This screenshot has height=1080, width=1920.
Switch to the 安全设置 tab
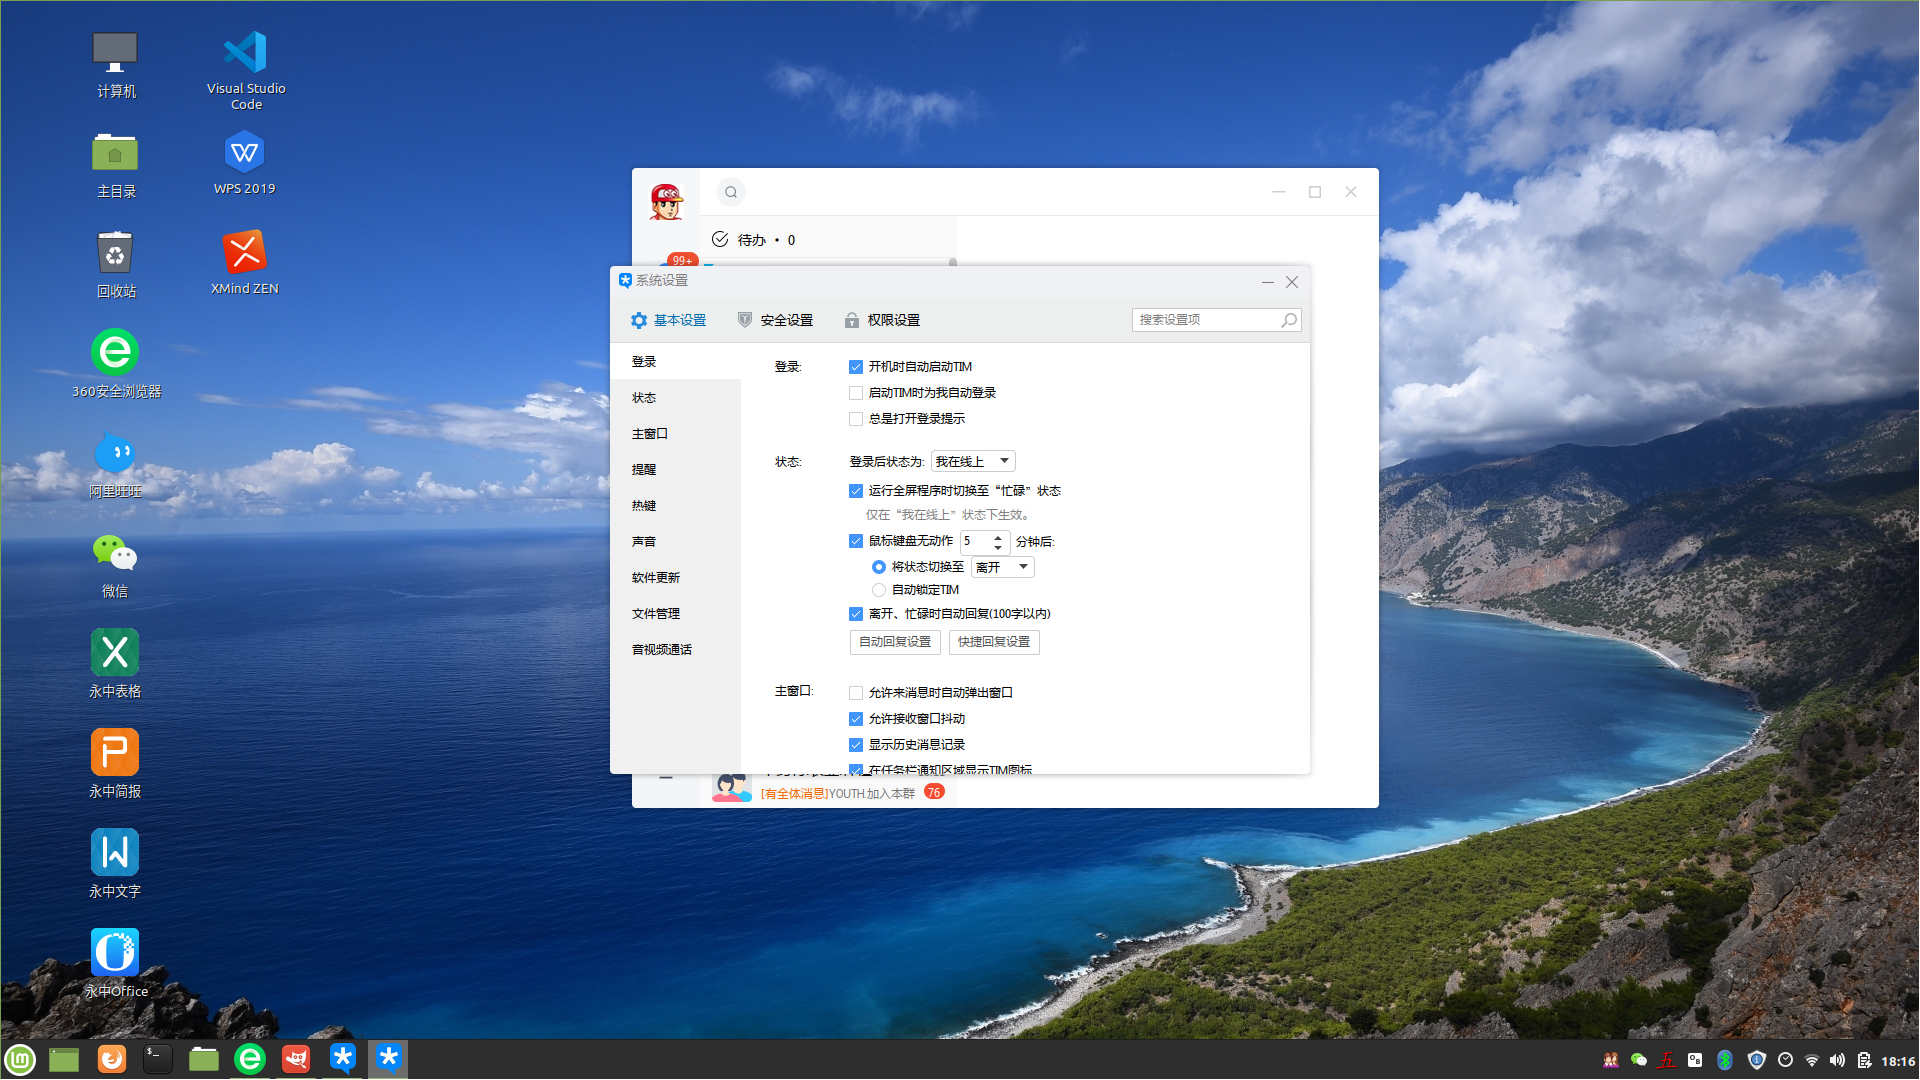pos(776,320)
